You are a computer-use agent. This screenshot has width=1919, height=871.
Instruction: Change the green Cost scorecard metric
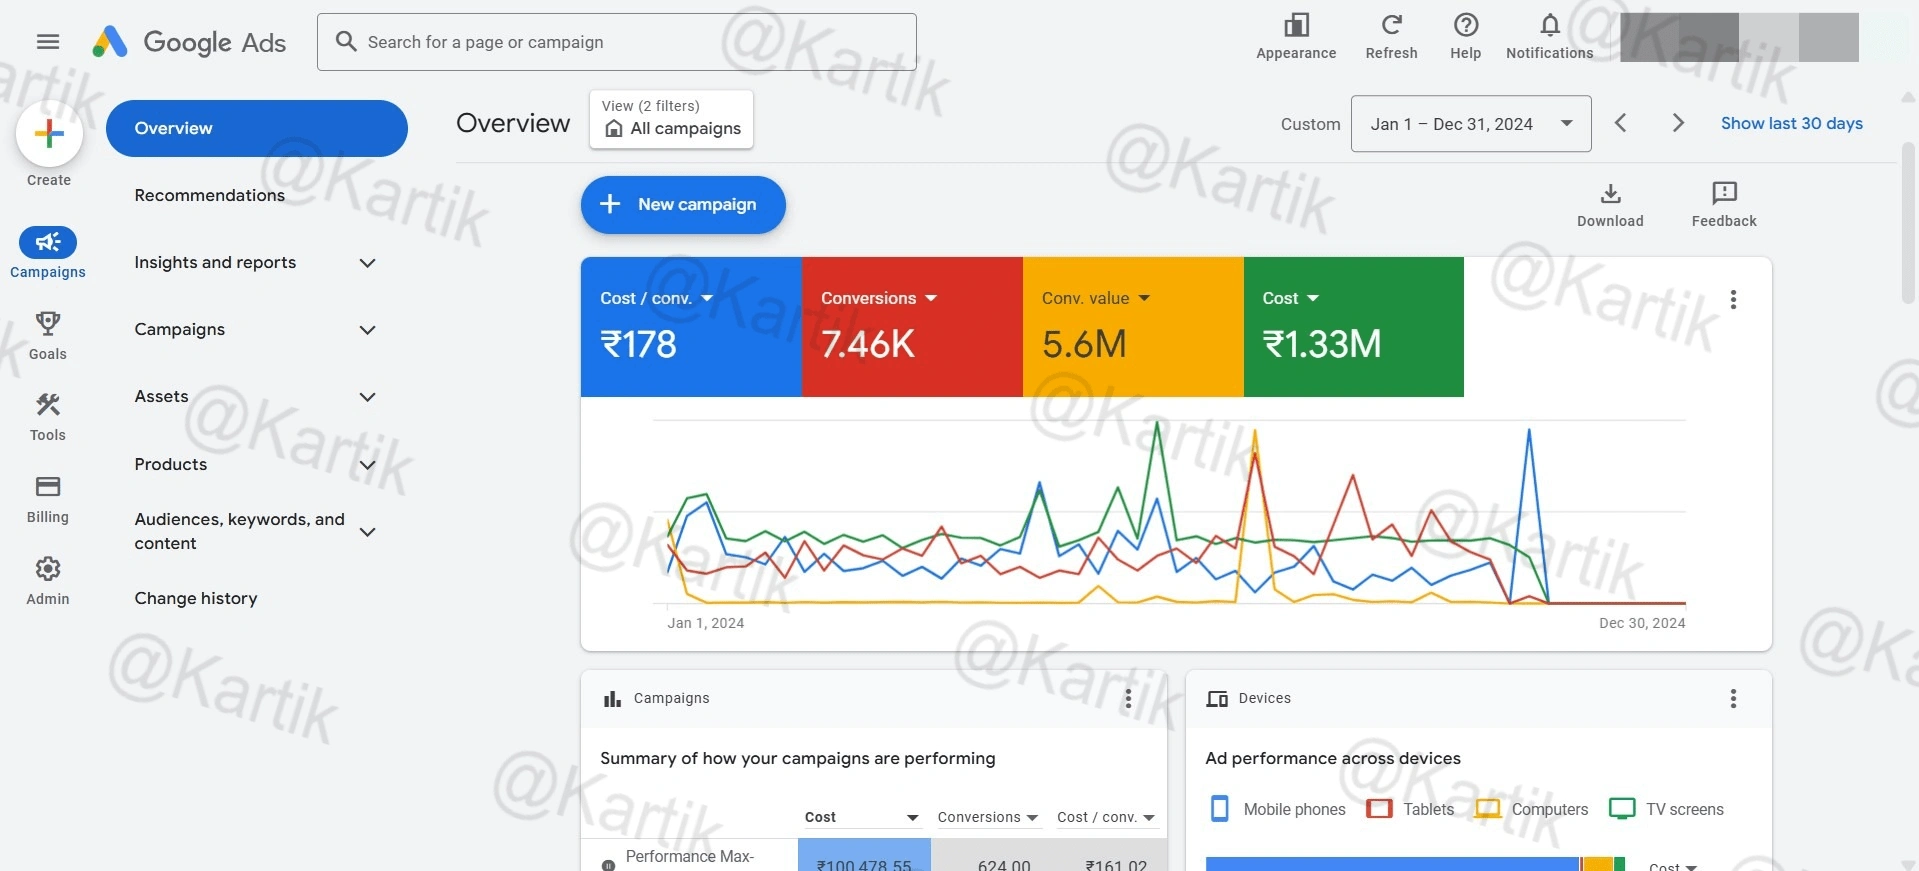coord(1290,298)
